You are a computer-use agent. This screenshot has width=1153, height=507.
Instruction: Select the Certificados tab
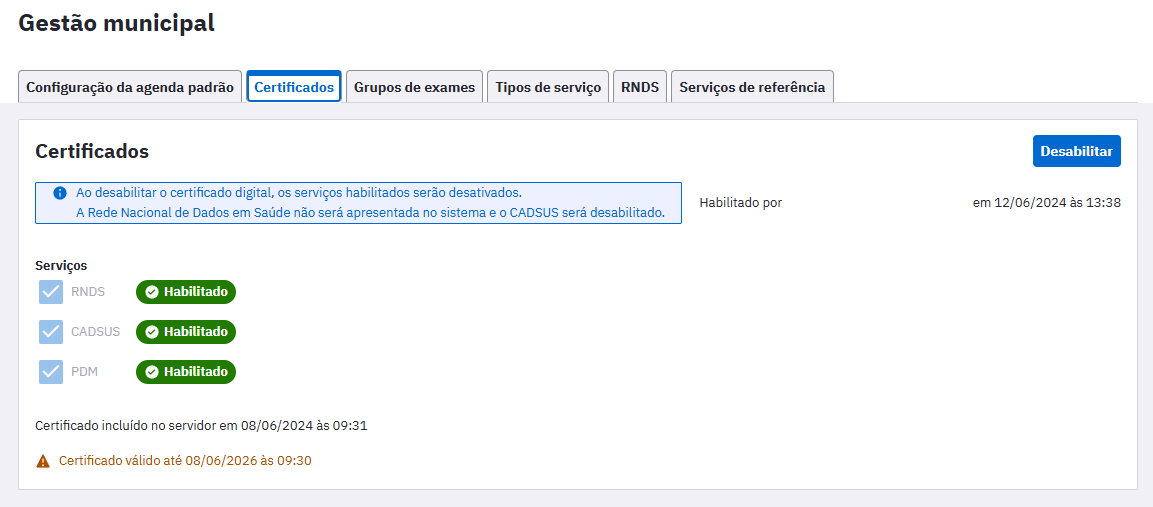(x=294, y=87)
